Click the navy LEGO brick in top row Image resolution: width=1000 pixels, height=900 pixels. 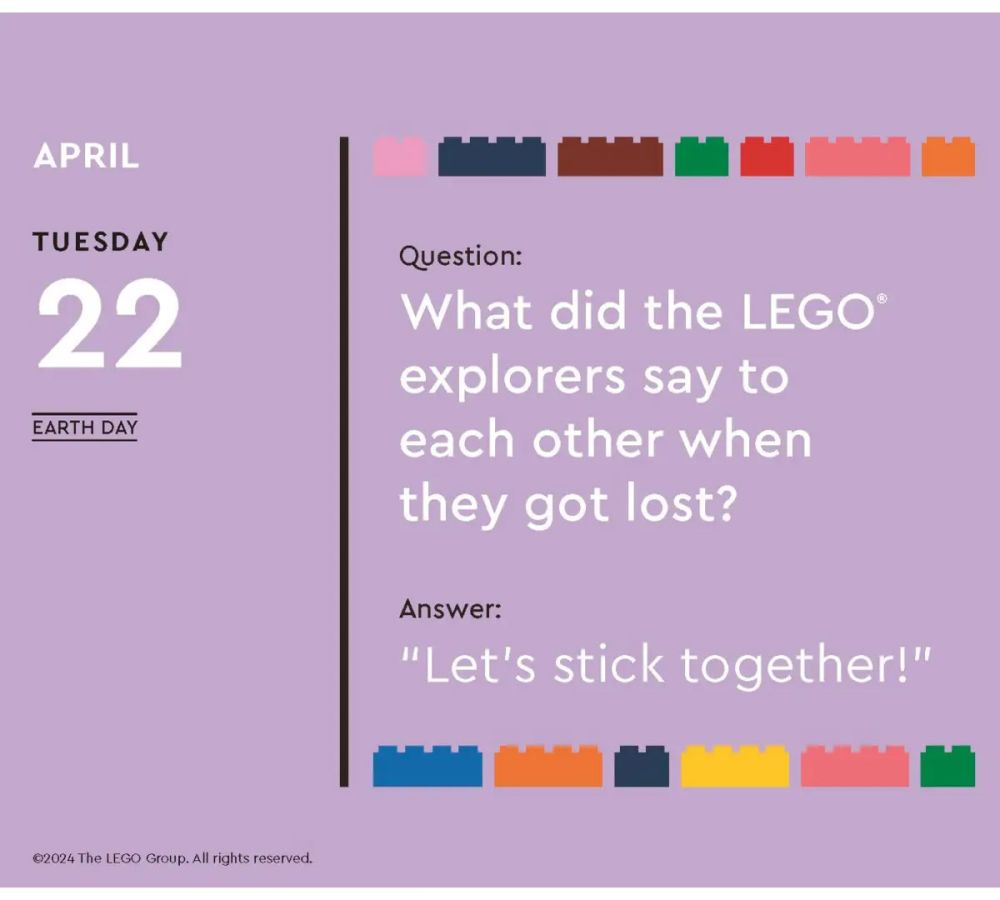[x=492, y=156]
